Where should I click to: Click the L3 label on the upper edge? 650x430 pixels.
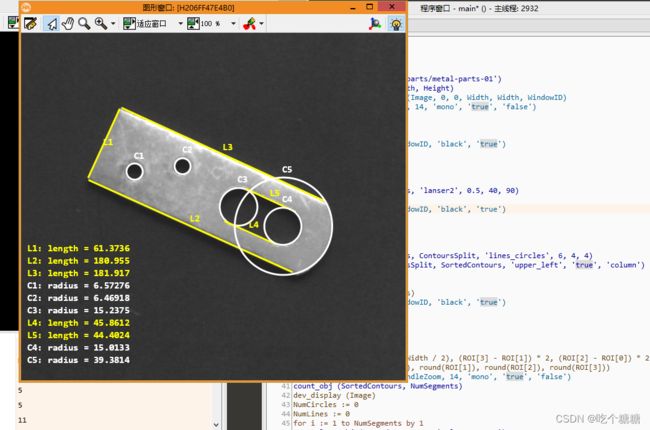[x=228, y=147]
